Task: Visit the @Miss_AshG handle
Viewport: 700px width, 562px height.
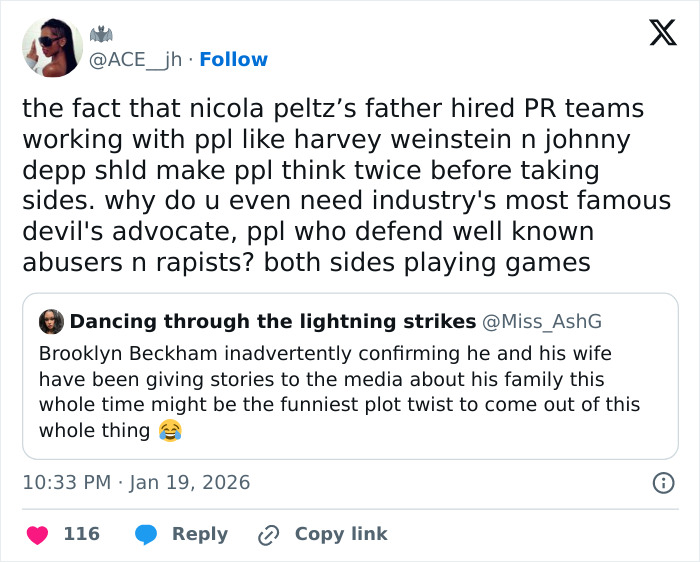Action: [x=543, y=322]
